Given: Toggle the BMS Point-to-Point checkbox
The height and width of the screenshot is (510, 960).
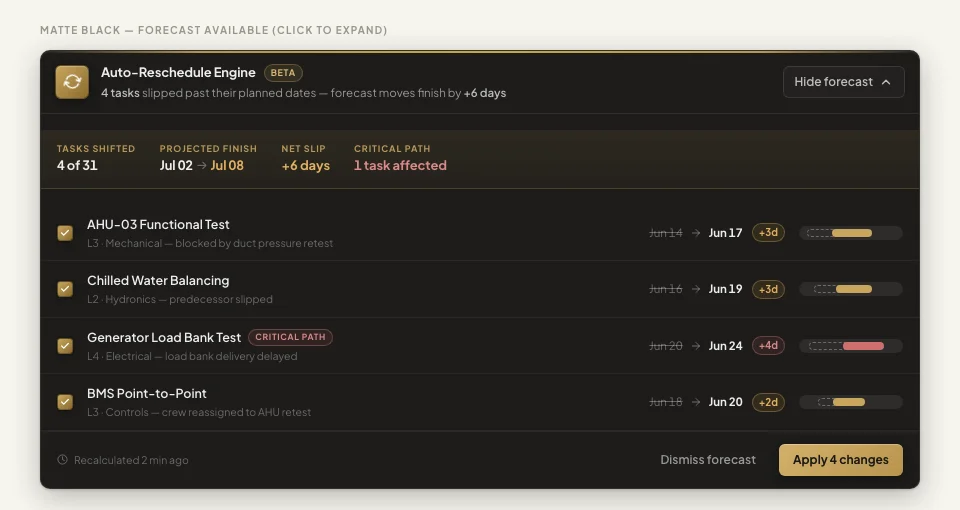Looking at the screenshot, I should tap(65, 402).
